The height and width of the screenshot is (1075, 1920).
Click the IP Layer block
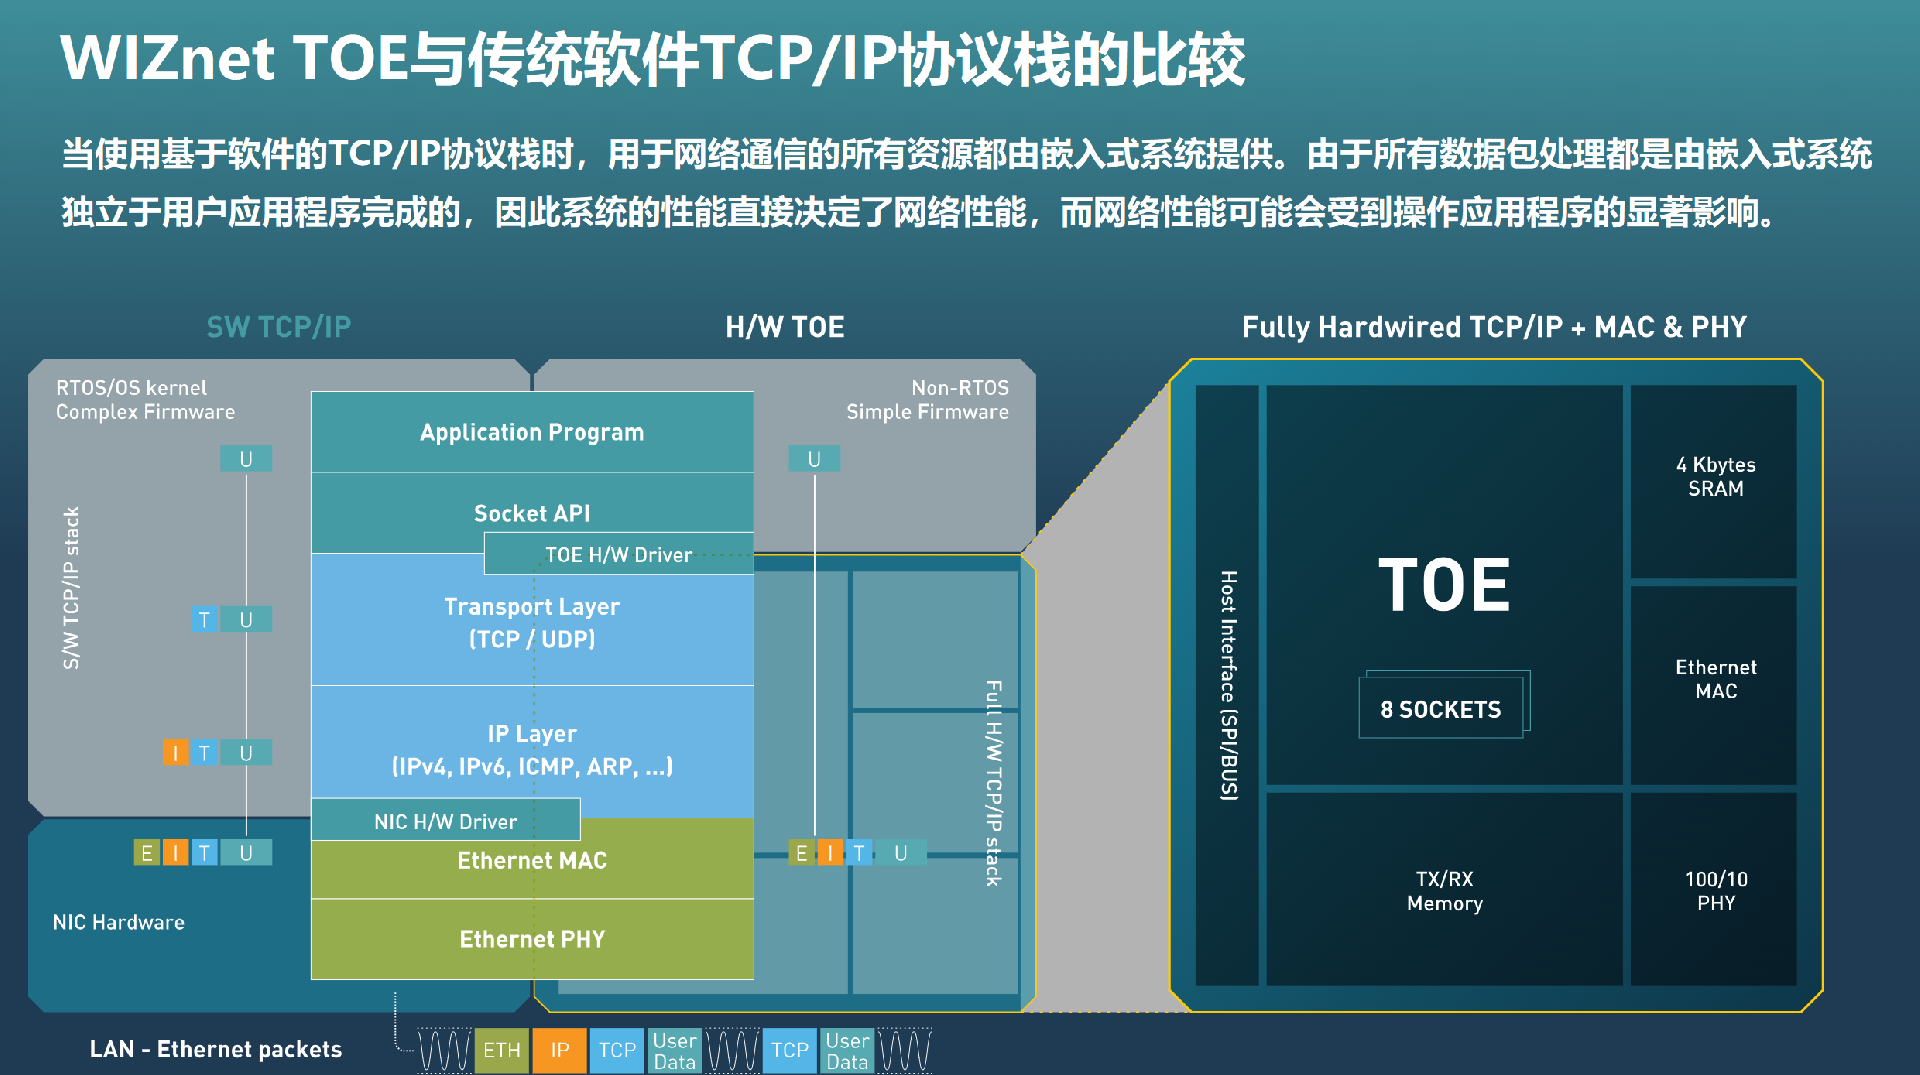(532, 749)
